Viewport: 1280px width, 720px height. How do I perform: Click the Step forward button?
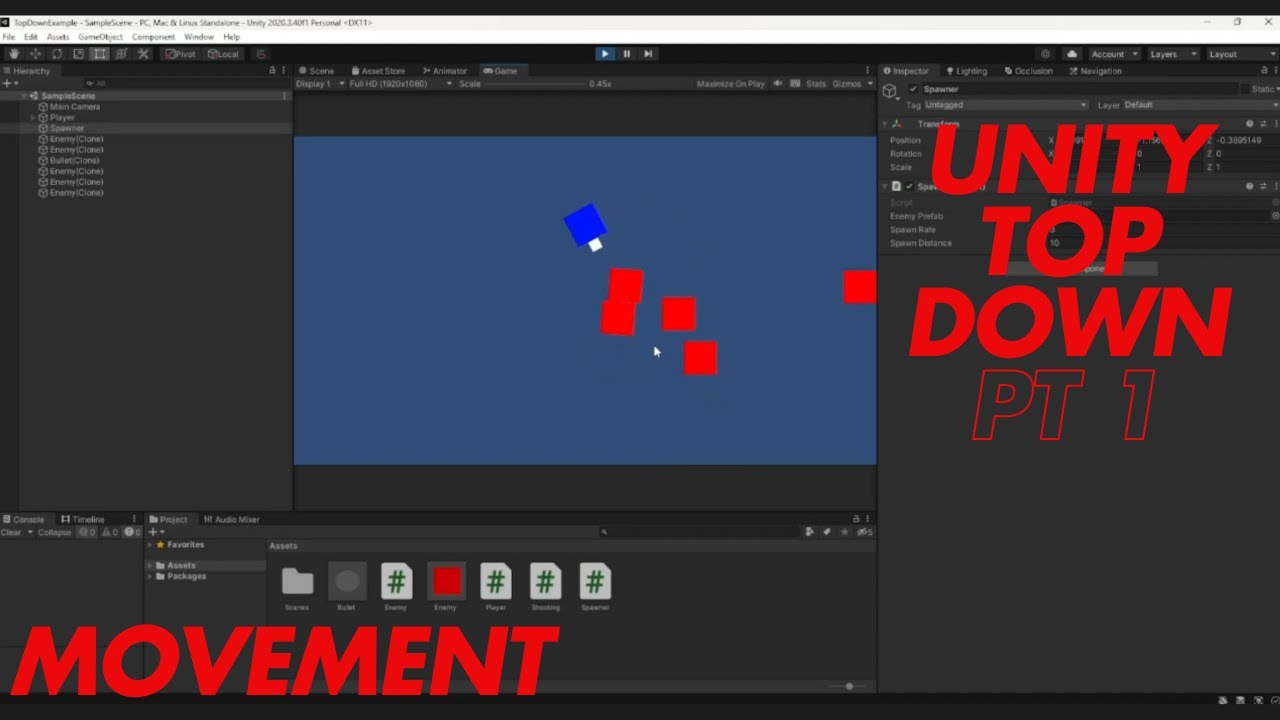(x=648, y=54)
